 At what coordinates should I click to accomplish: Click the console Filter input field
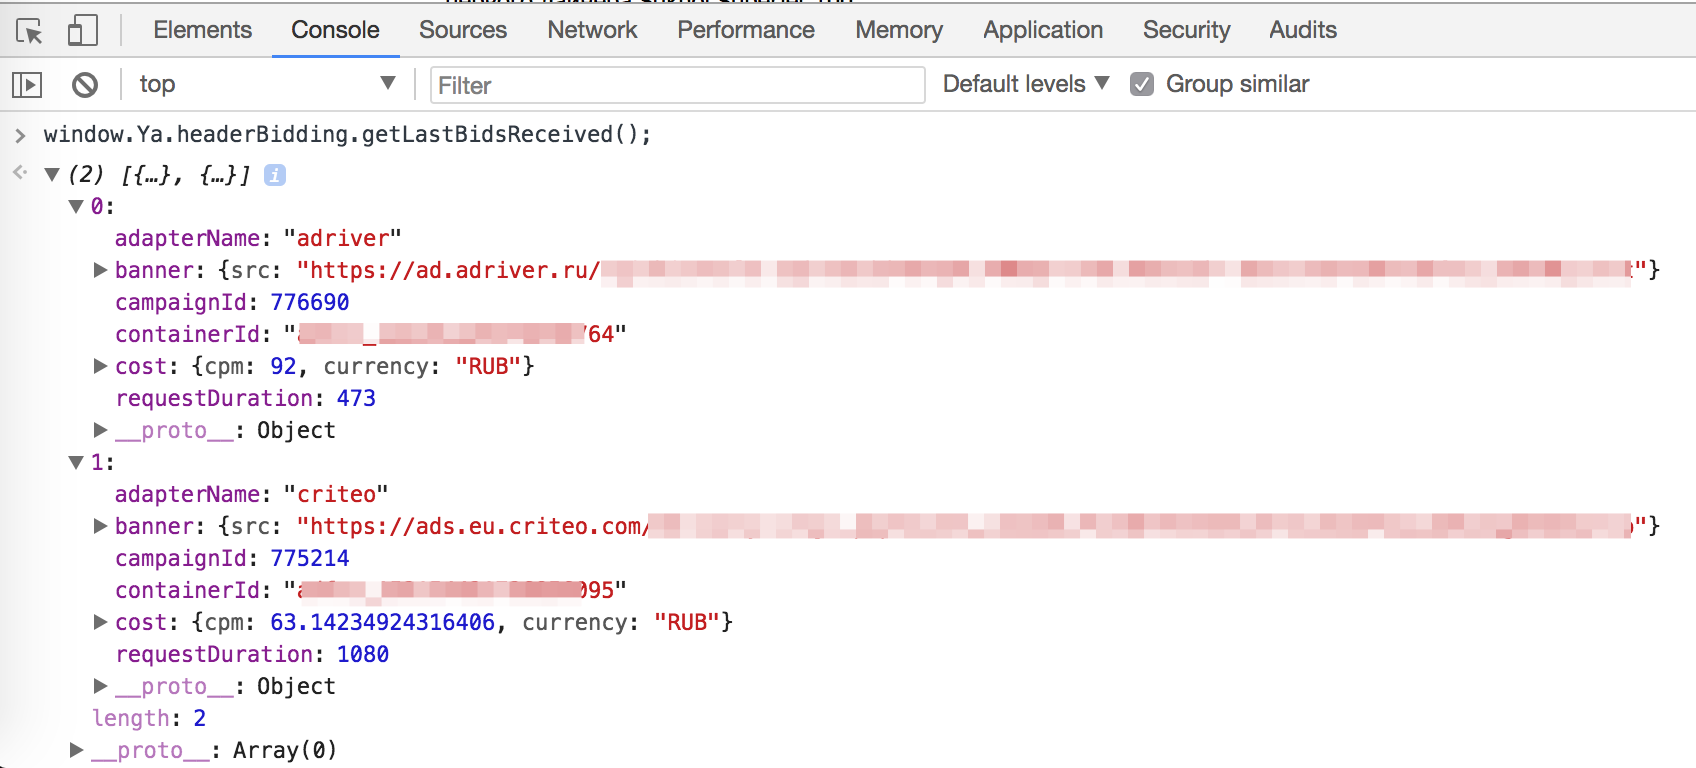click(677, 85)
